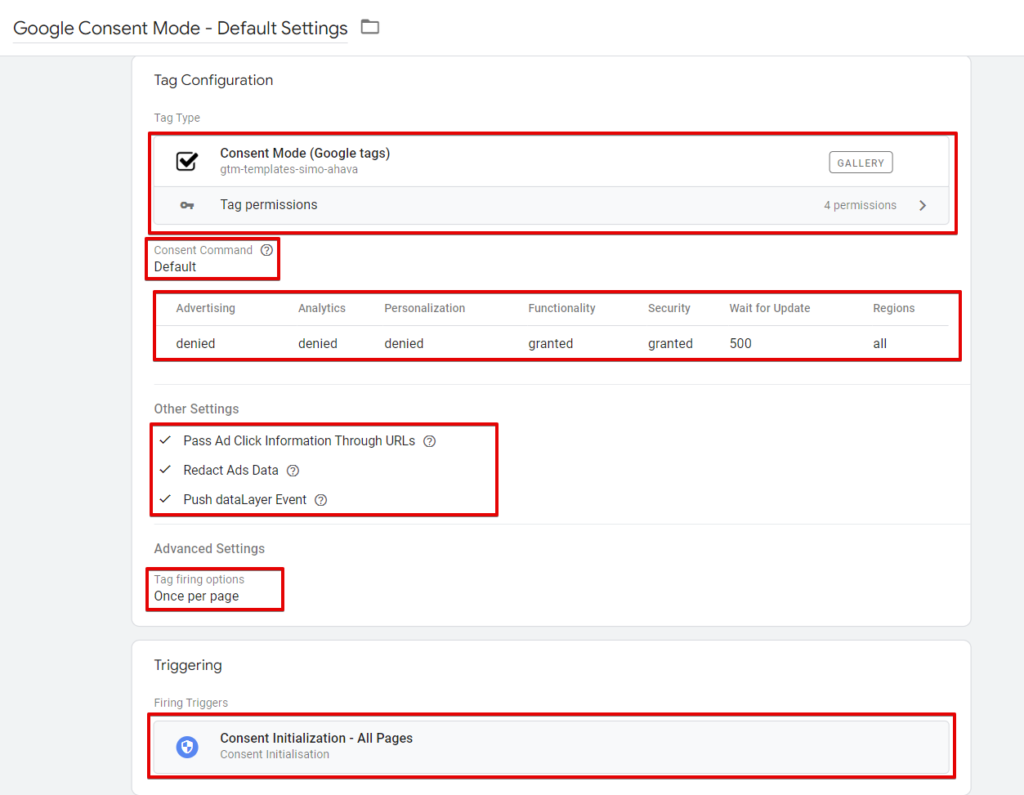This screenshot has width=1024, height=795.
Task: Click the Other Settings heading
Action: [x=196, y=409]
